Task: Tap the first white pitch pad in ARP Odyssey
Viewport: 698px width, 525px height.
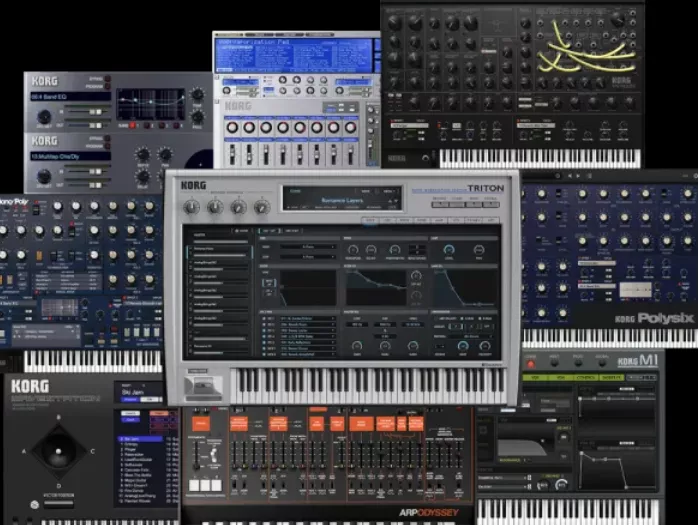Action: [195, 485]
